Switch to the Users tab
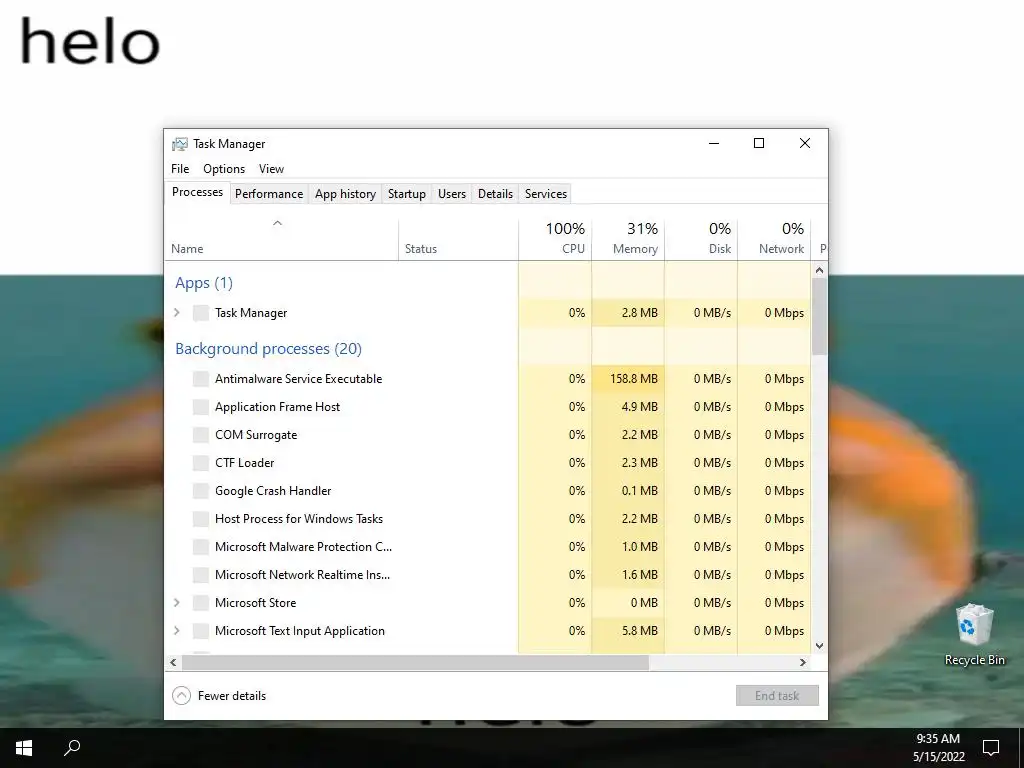This screenshot has height=768, width=1024. click(x=452, y=194)
